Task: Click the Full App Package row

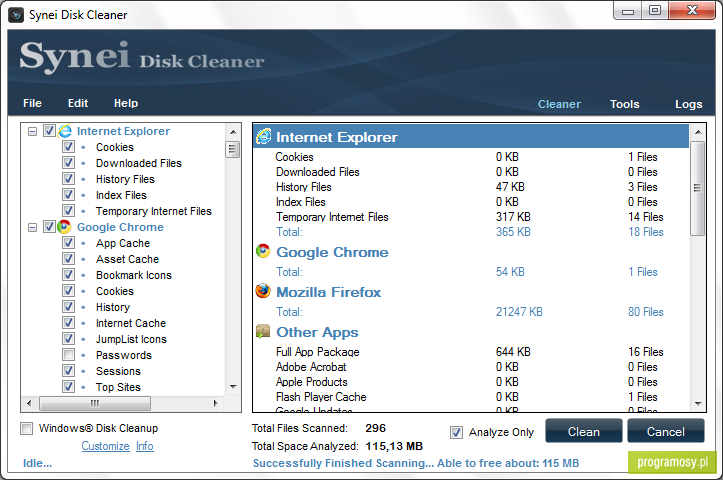Action: (470, 352)
